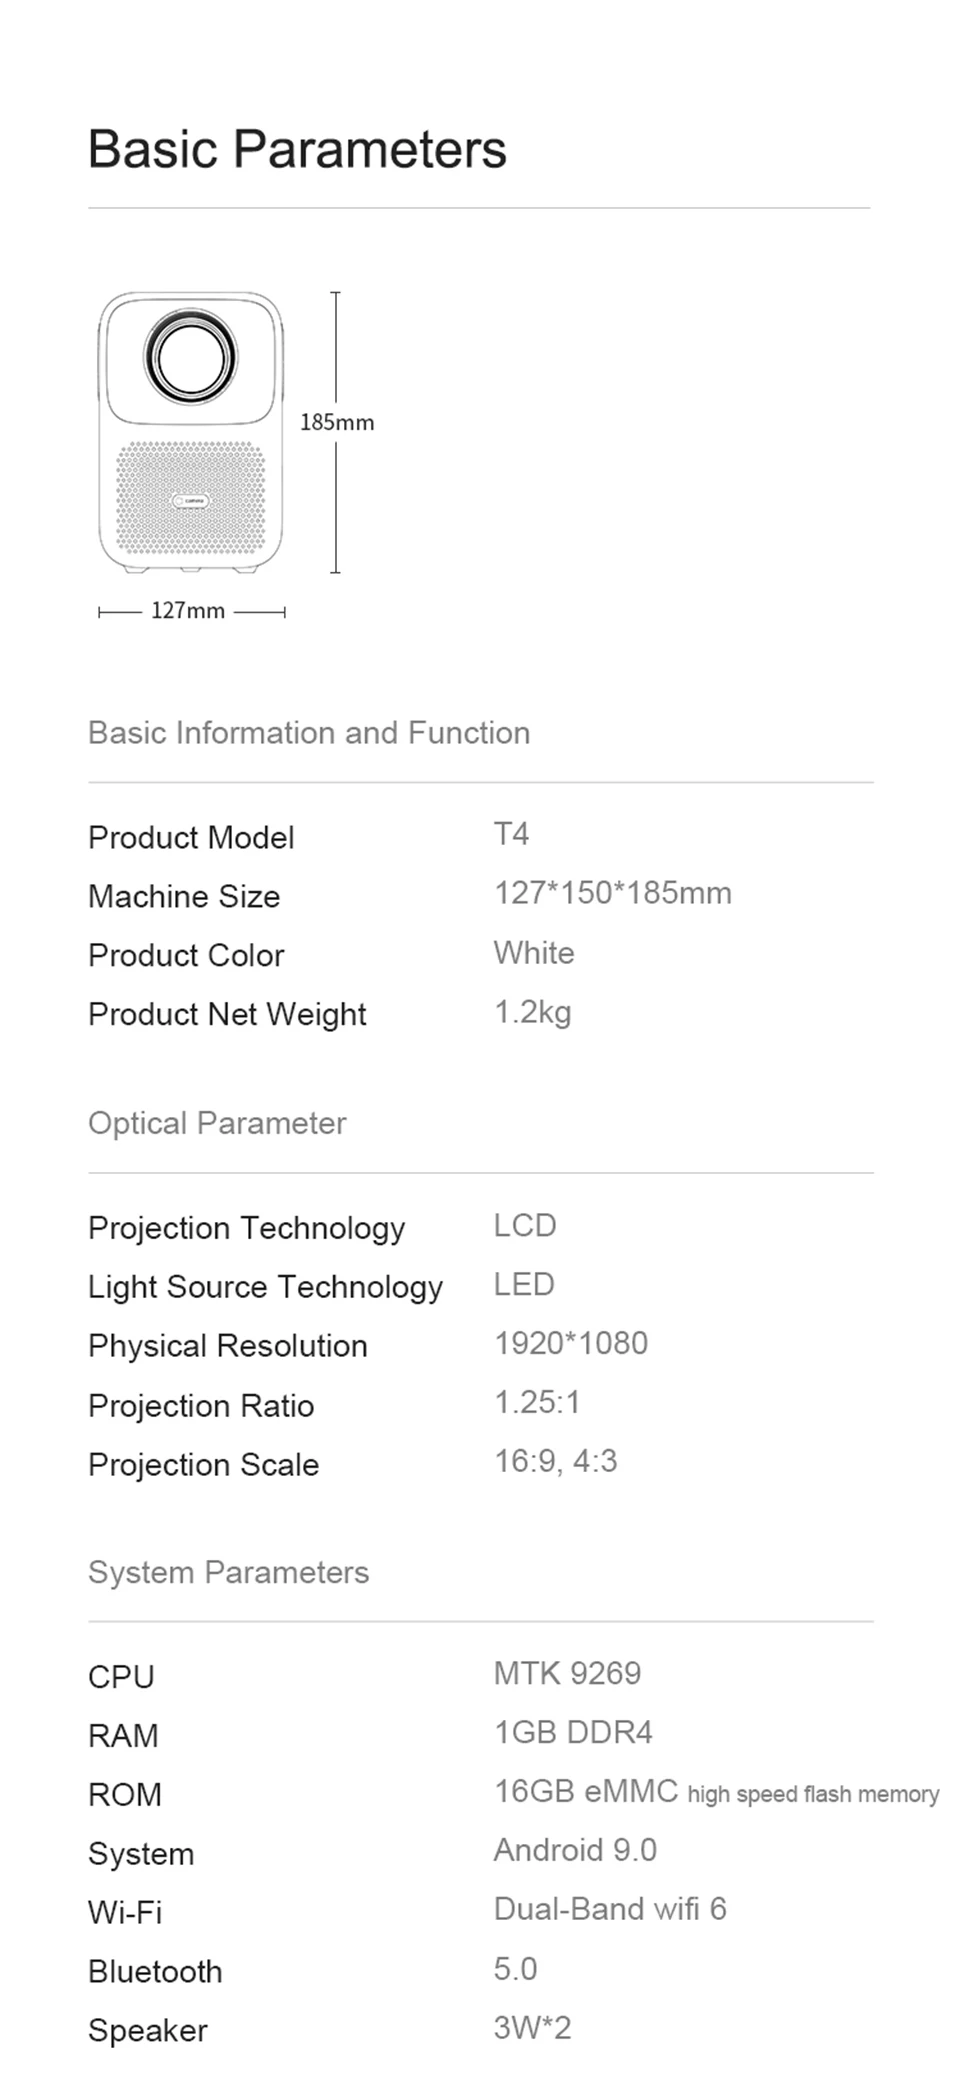Click the CPU MTK 9269 value
Image resolution: width=960 pixels, height=2090 pixels.
click(567, 1673)
